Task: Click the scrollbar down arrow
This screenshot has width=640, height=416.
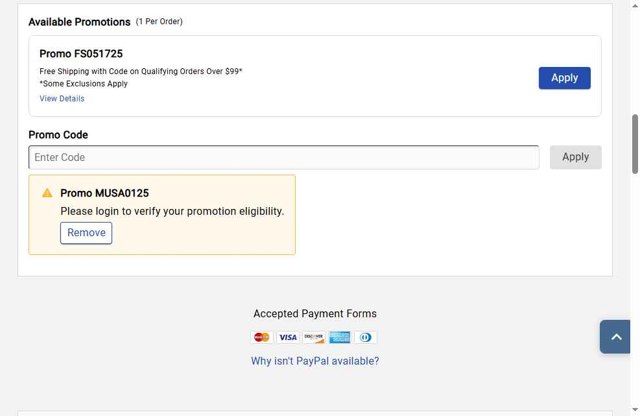Action: pos(635,409)
